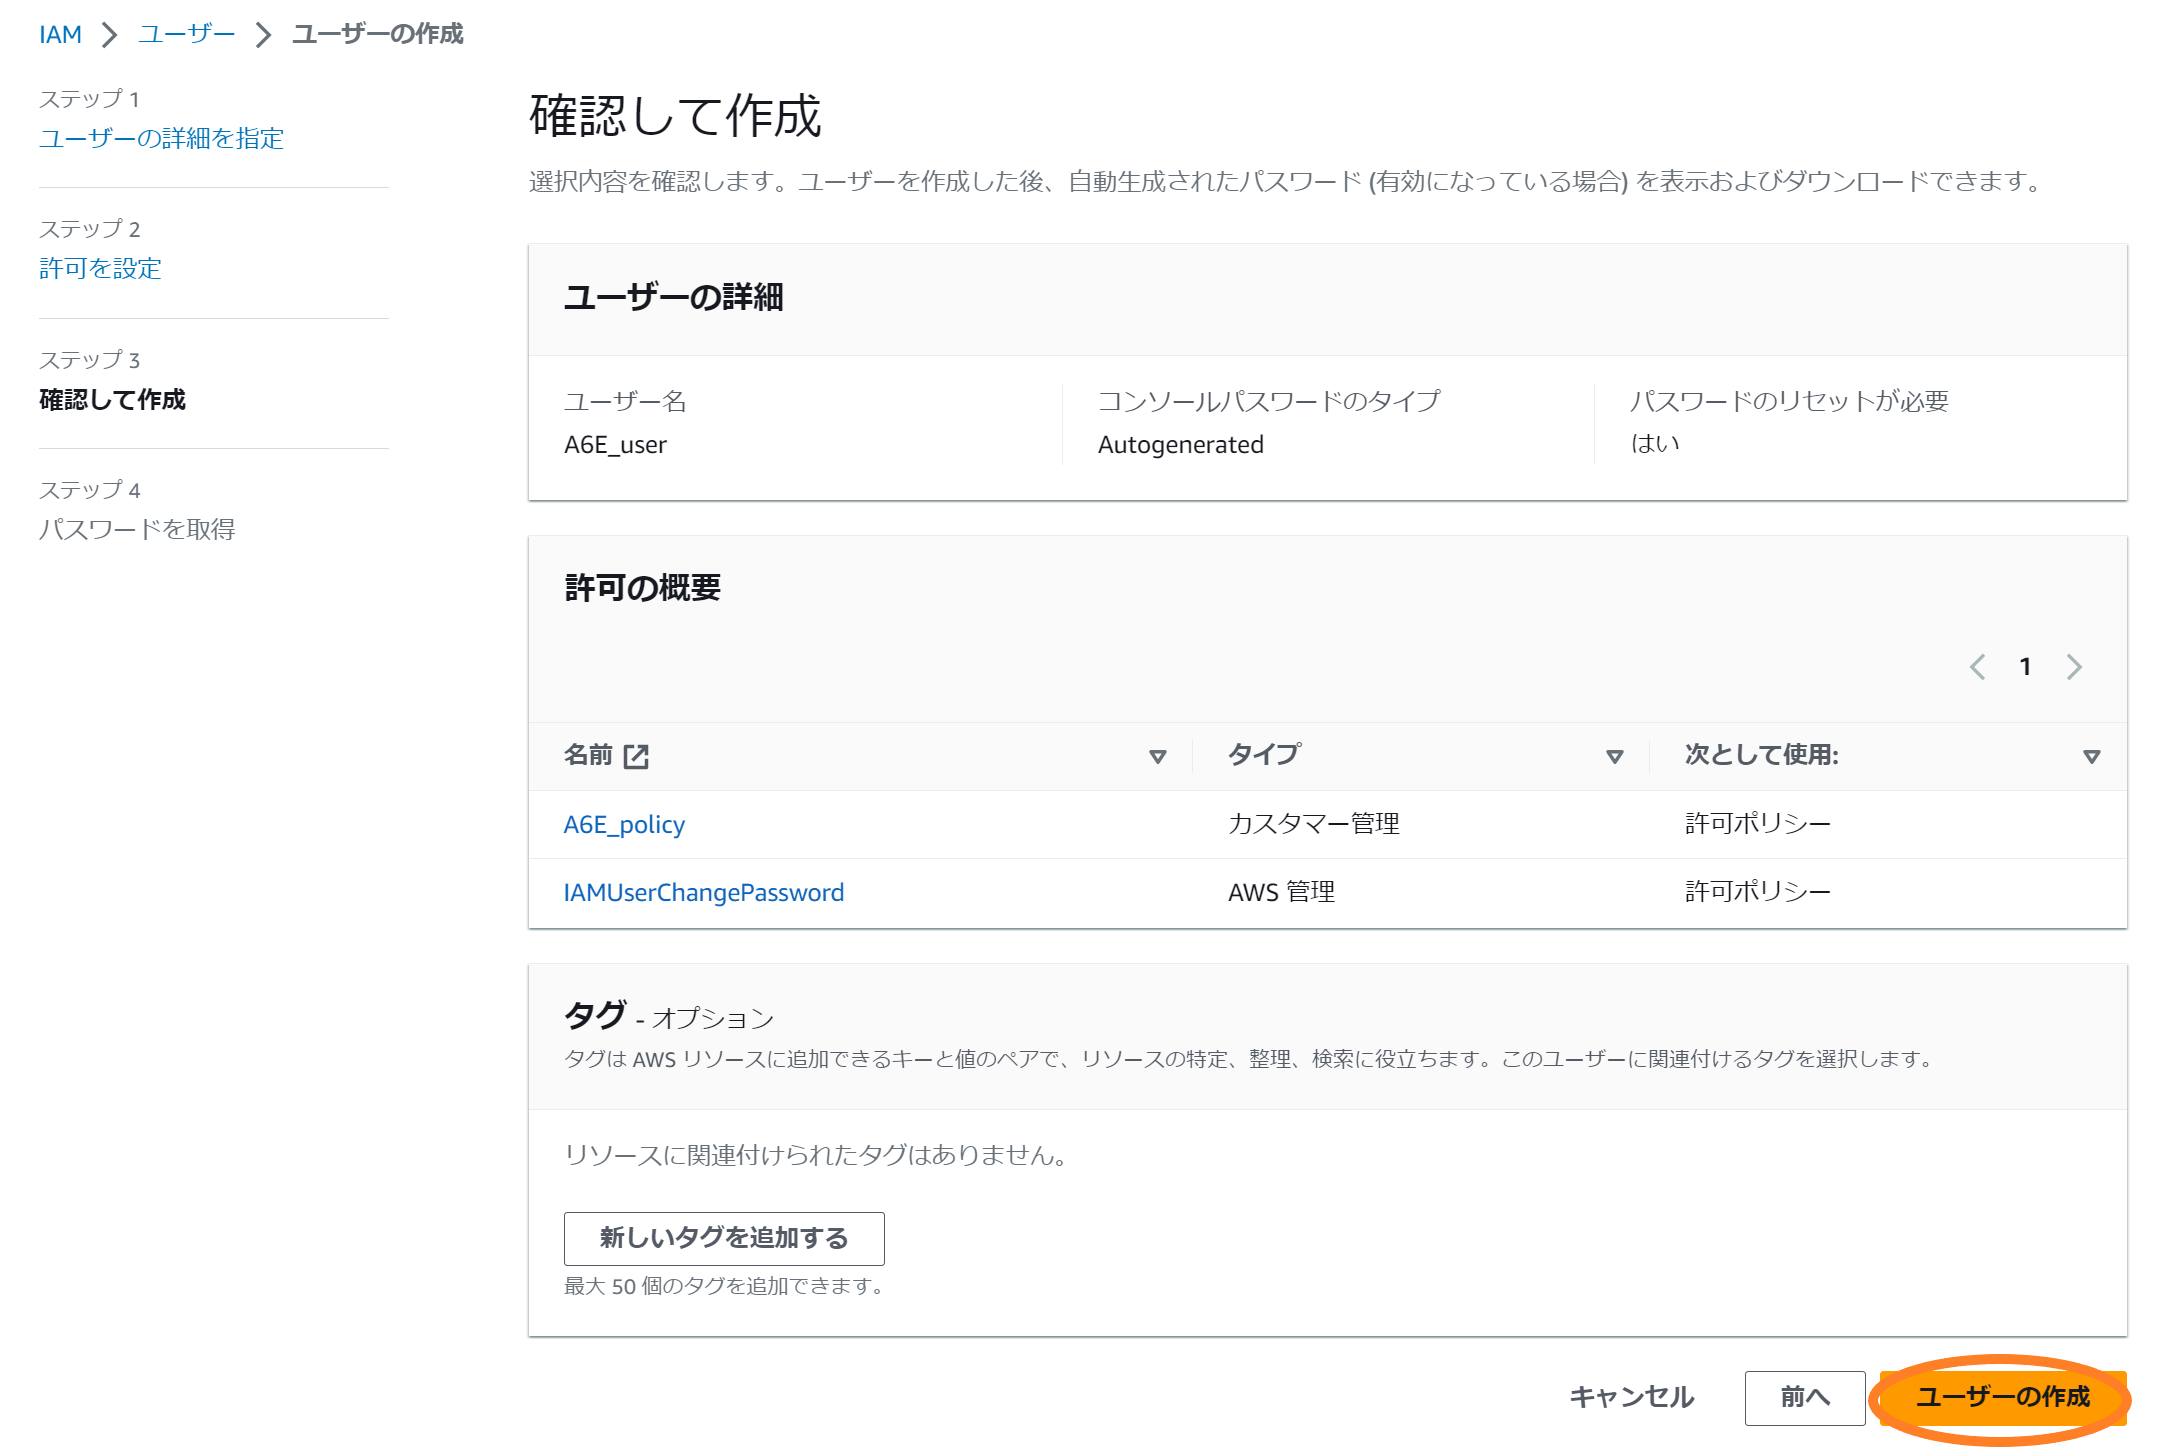2160x1455 pixels.
Task: Click breadcrumb chevron after ユーザー
Action: point(263,35)
